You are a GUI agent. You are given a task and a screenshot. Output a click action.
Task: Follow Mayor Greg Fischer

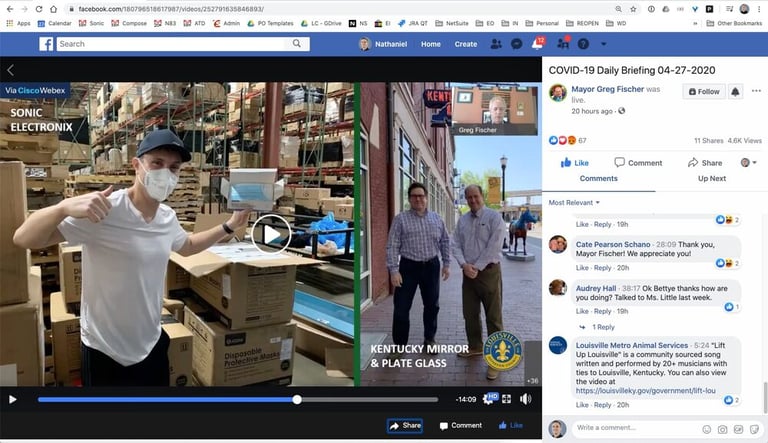(704, 92)
